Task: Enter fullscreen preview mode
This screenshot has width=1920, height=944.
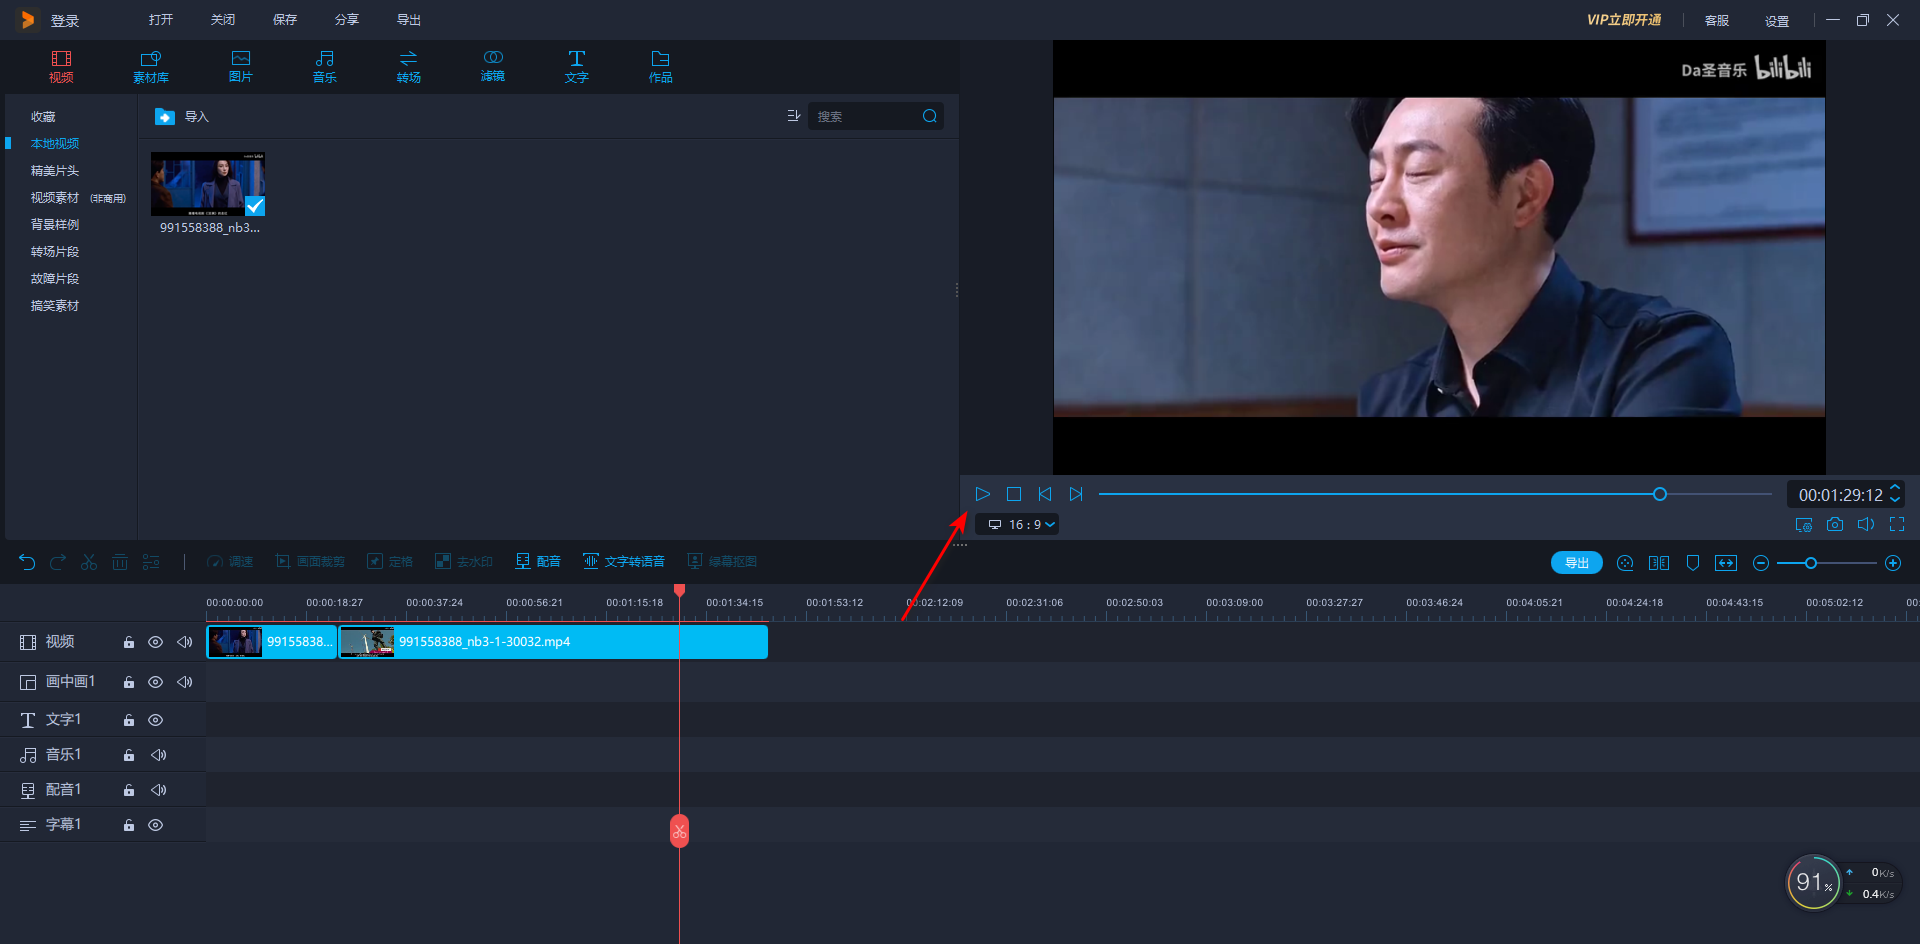Action: [x=1897, y=524]
